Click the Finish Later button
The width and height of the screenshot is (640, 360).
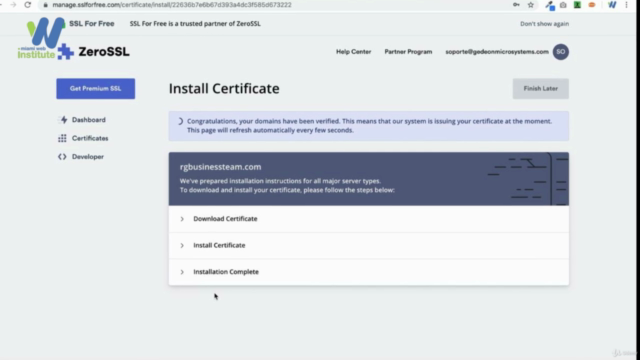click(540, 89)
